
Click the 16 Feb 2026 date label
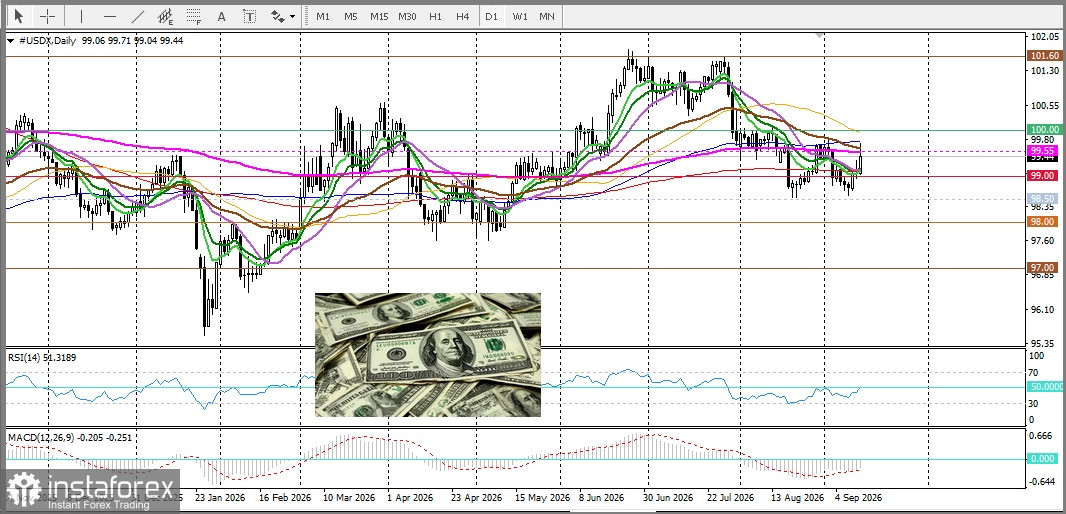coord(287,497)
